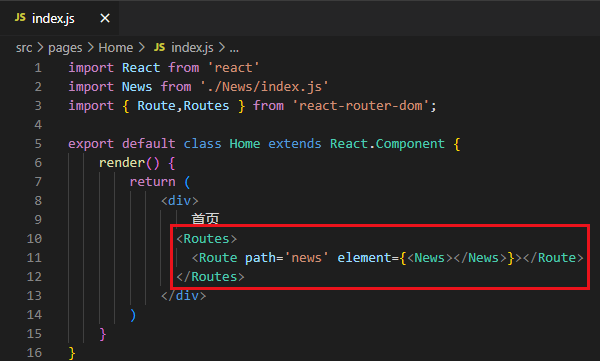Click the render method name

point(122,163)
